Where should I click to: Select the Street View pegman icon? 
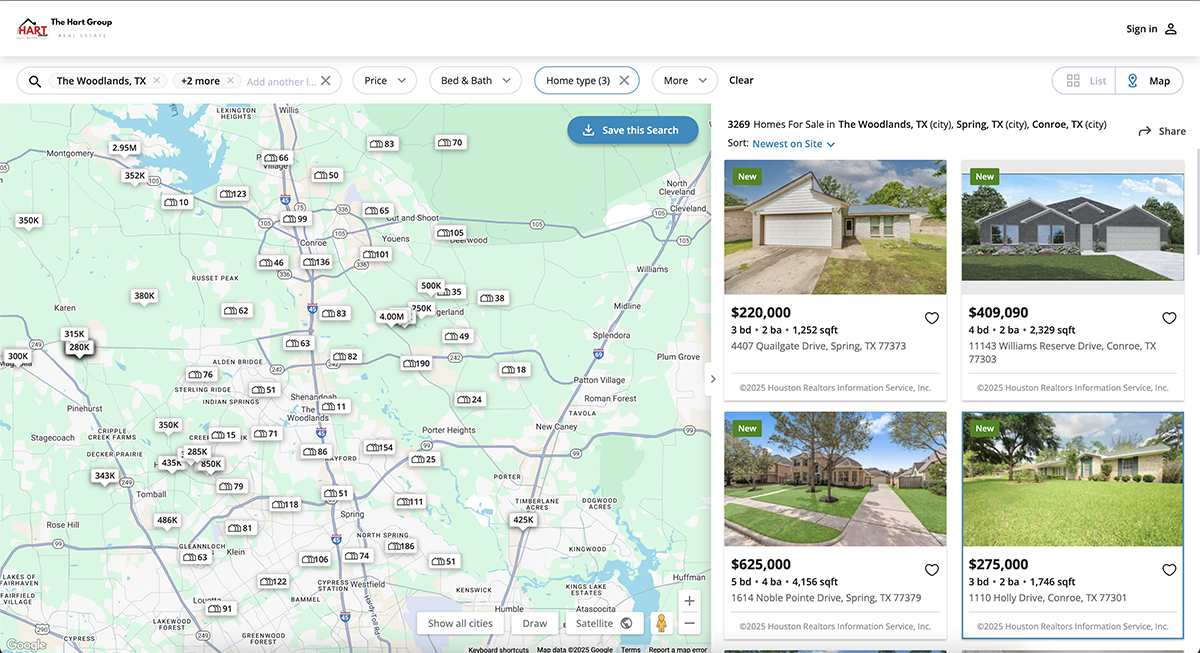[661, 623]
